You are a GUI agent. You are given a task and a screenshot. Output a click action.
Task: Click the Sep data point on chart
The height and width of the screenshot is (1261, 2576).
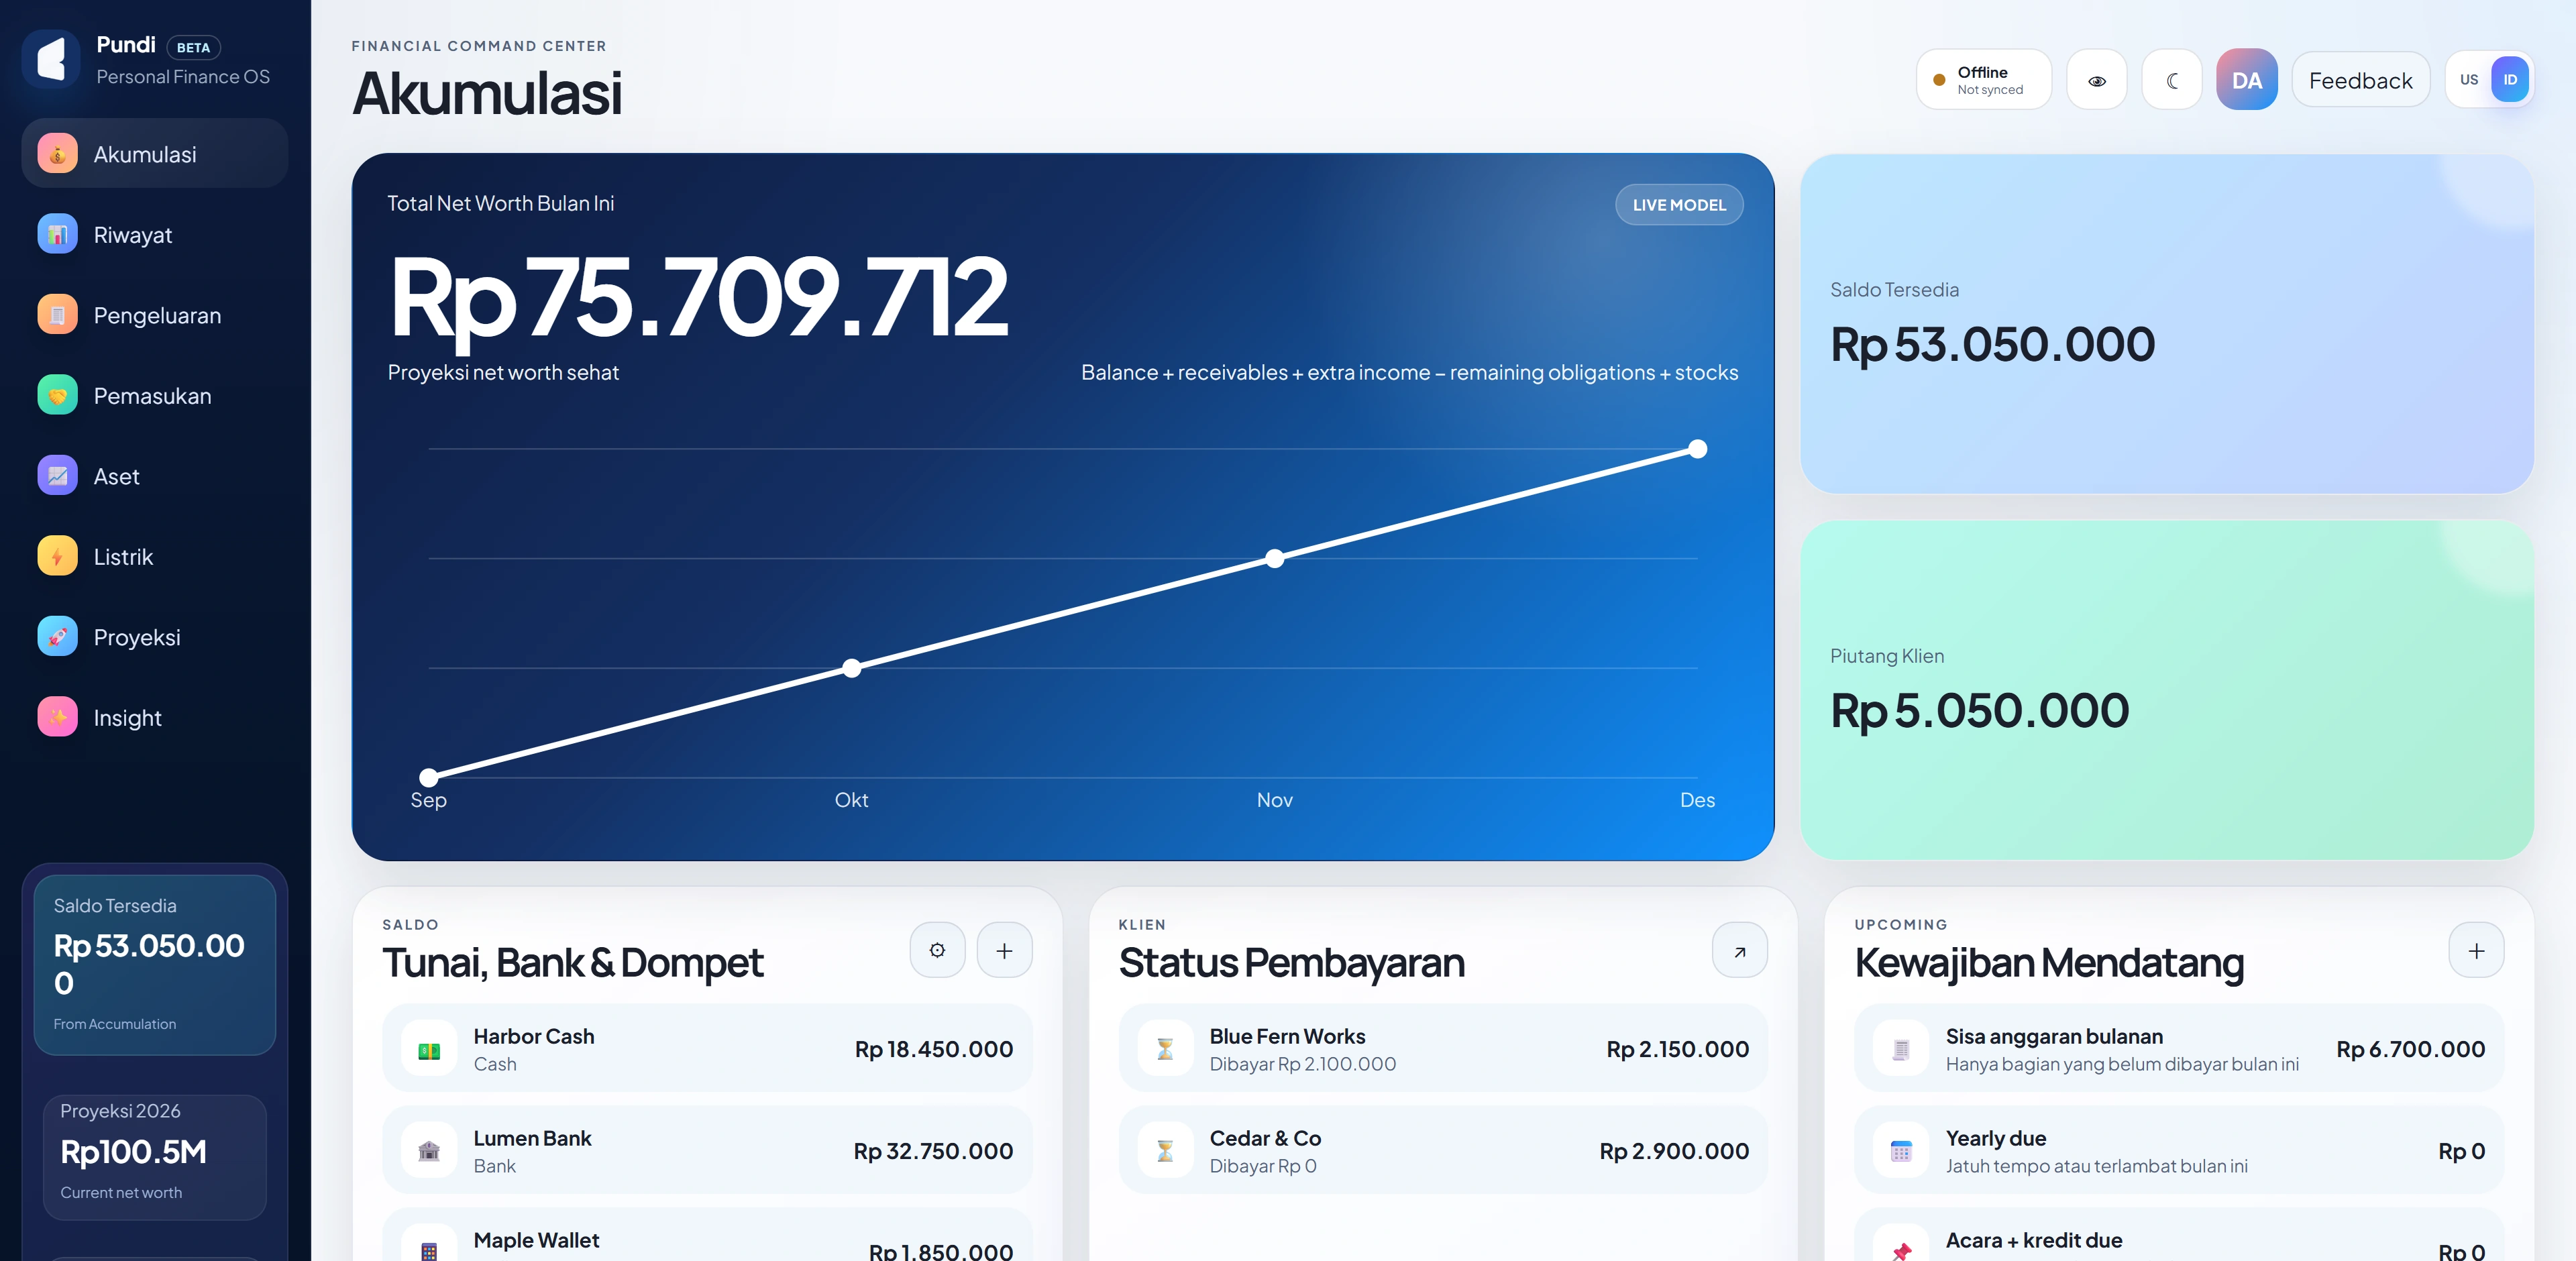[x=429, y=777]
